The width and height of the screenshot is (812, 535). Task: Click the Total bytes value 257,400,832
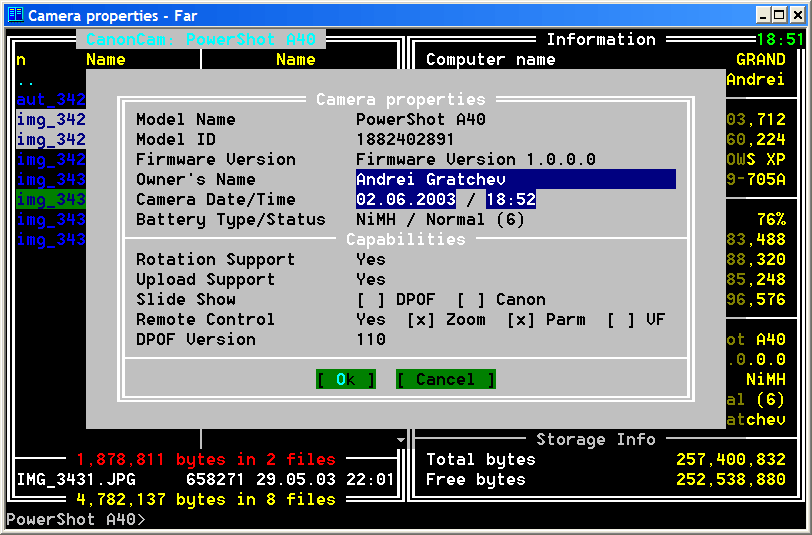point(731,459)
